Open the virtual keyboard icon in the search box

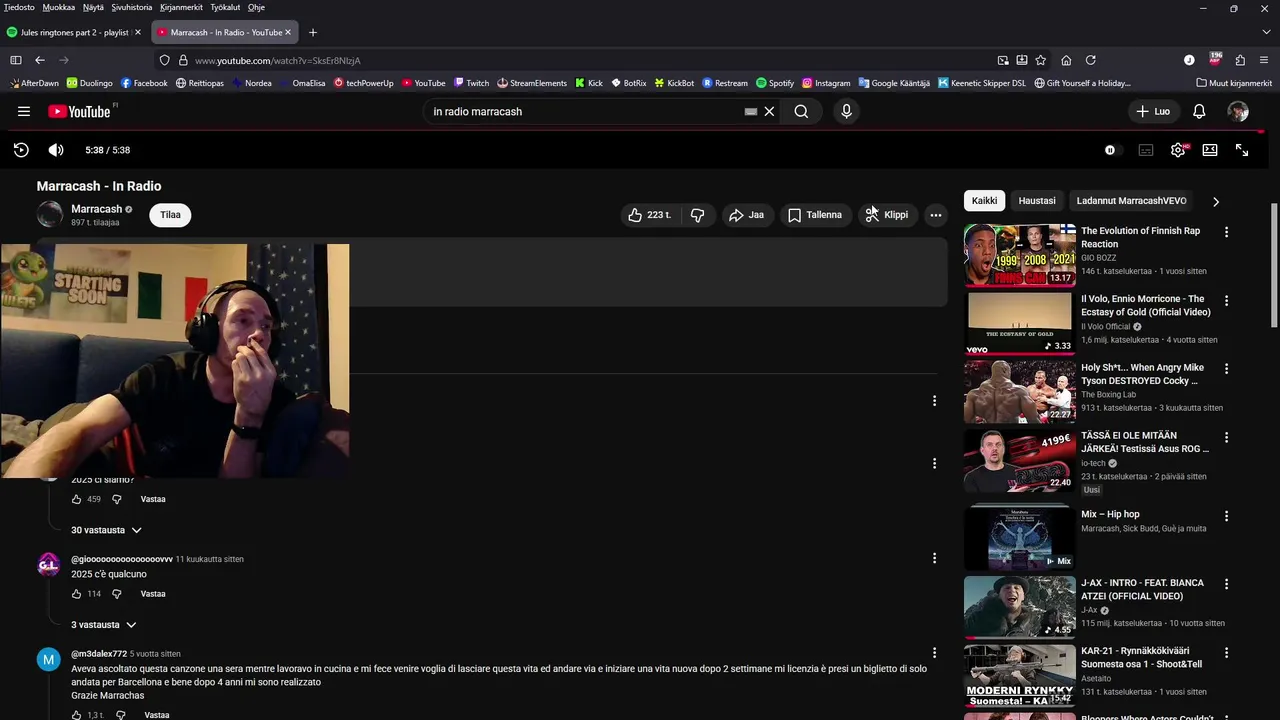point(751,112)
